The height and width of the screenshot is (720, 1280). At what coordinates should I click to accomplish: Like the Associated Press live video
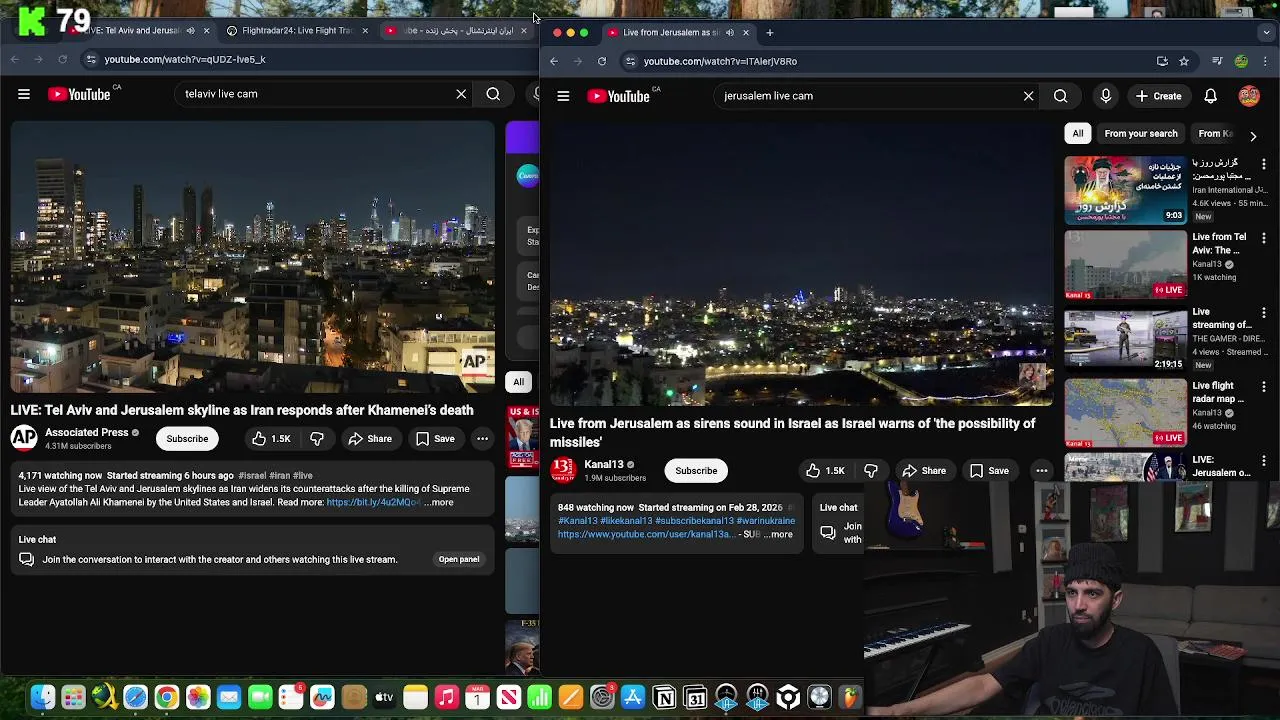[x=270, y=439]
